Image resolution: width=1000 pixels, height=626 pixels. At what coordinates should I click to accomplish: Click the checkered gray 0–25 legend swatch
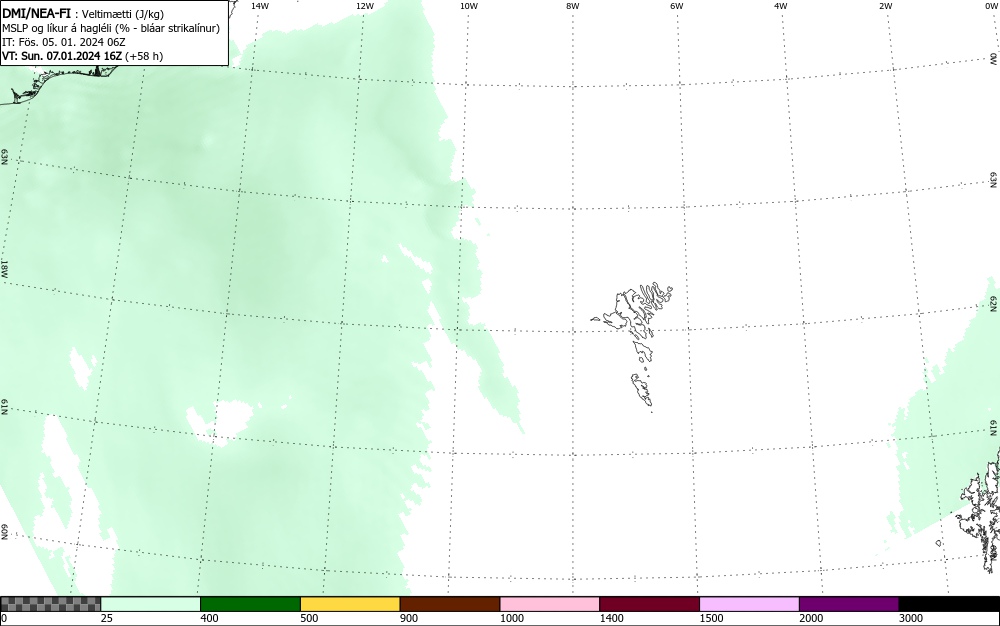pyautogui.click(x=50, y=604)
